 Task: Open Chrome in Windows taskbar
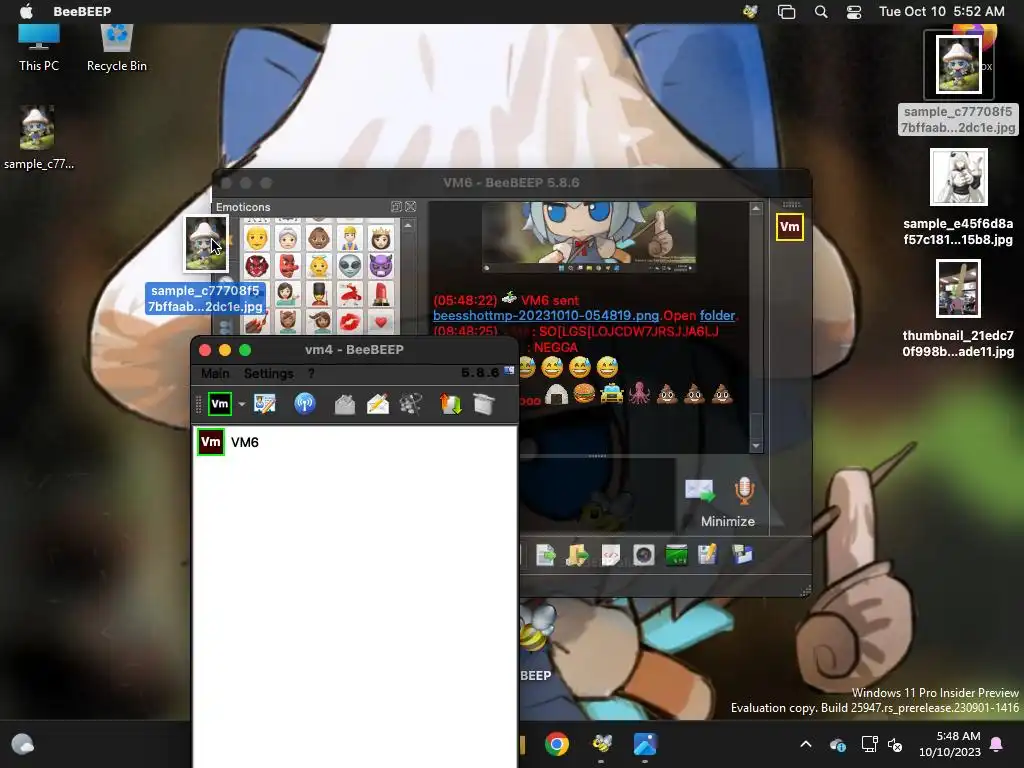pyautogui.click(x=556, y=744)
